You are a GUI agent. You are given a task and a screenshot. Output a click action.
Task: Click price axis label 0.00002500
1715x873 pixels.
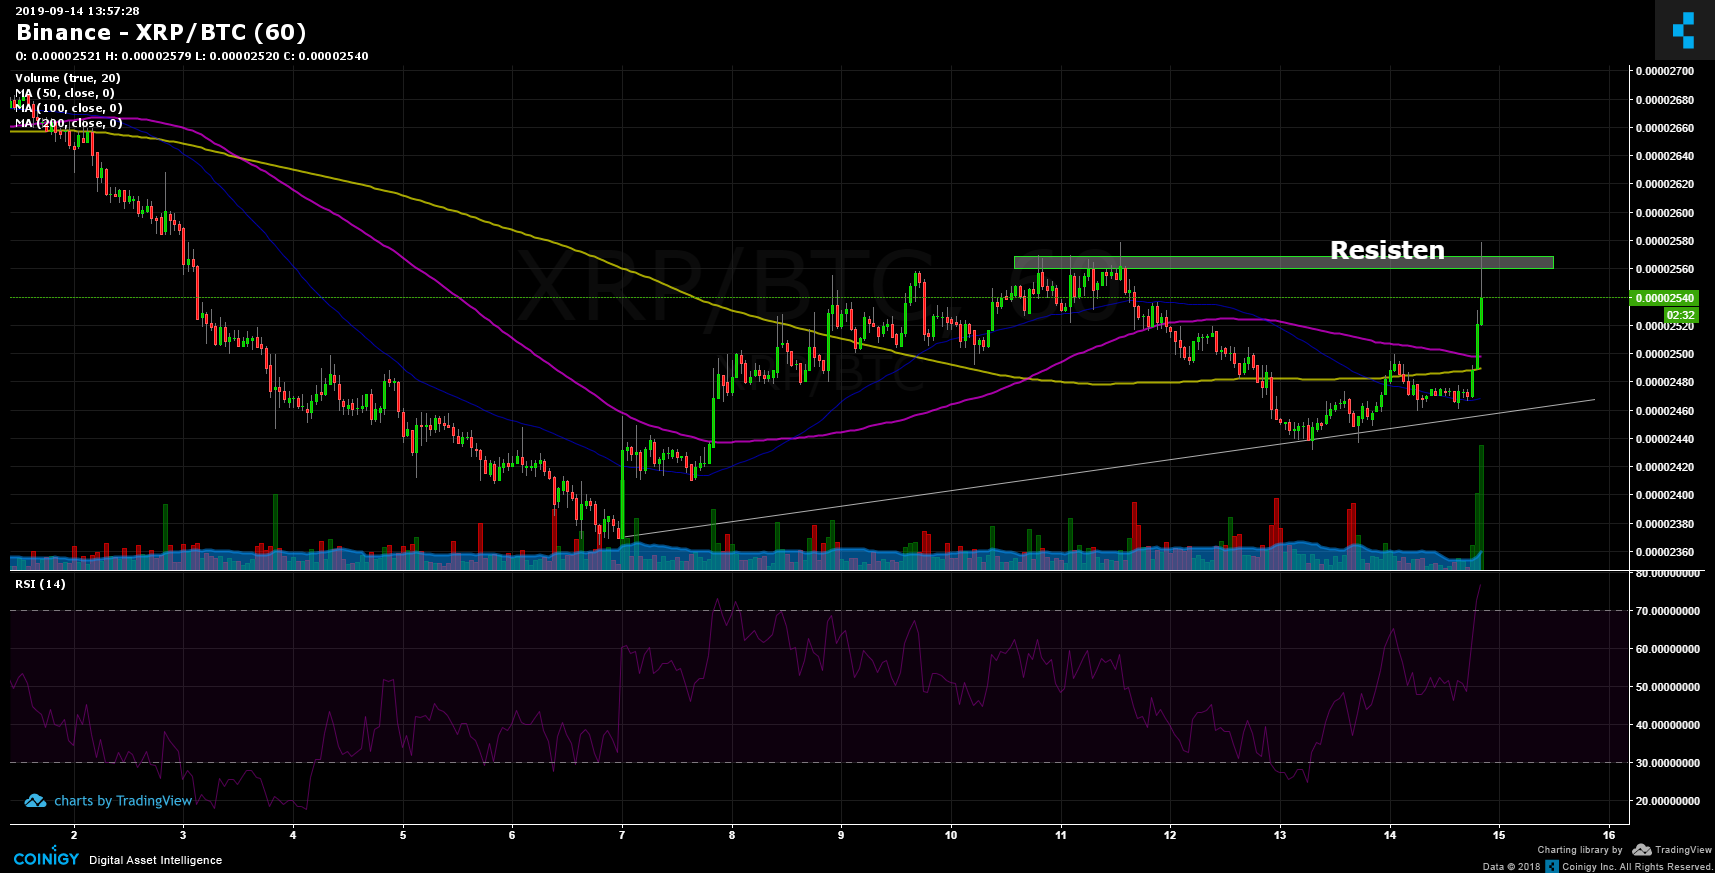point(1665,354)
